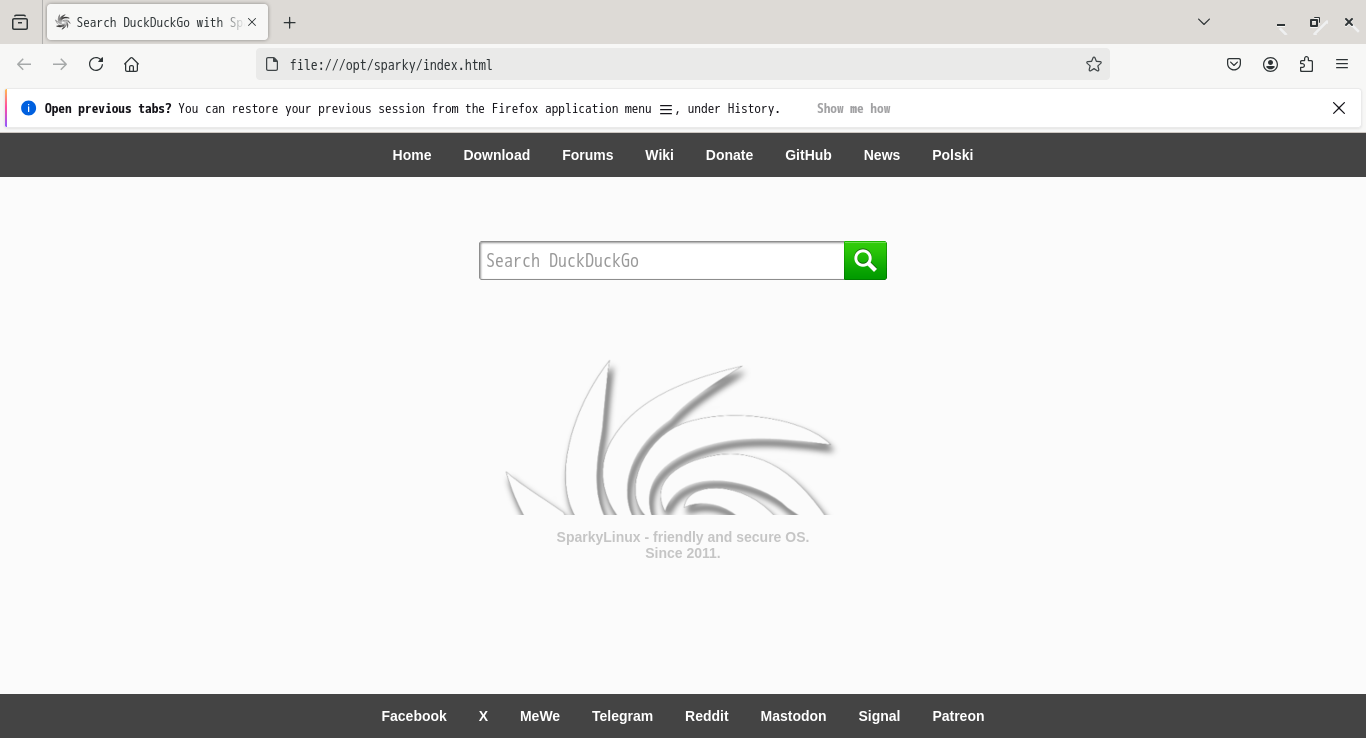Switch to the Polski language link
The width and height of the screenshot is (1366, 738).
click(x=953, y=155)
